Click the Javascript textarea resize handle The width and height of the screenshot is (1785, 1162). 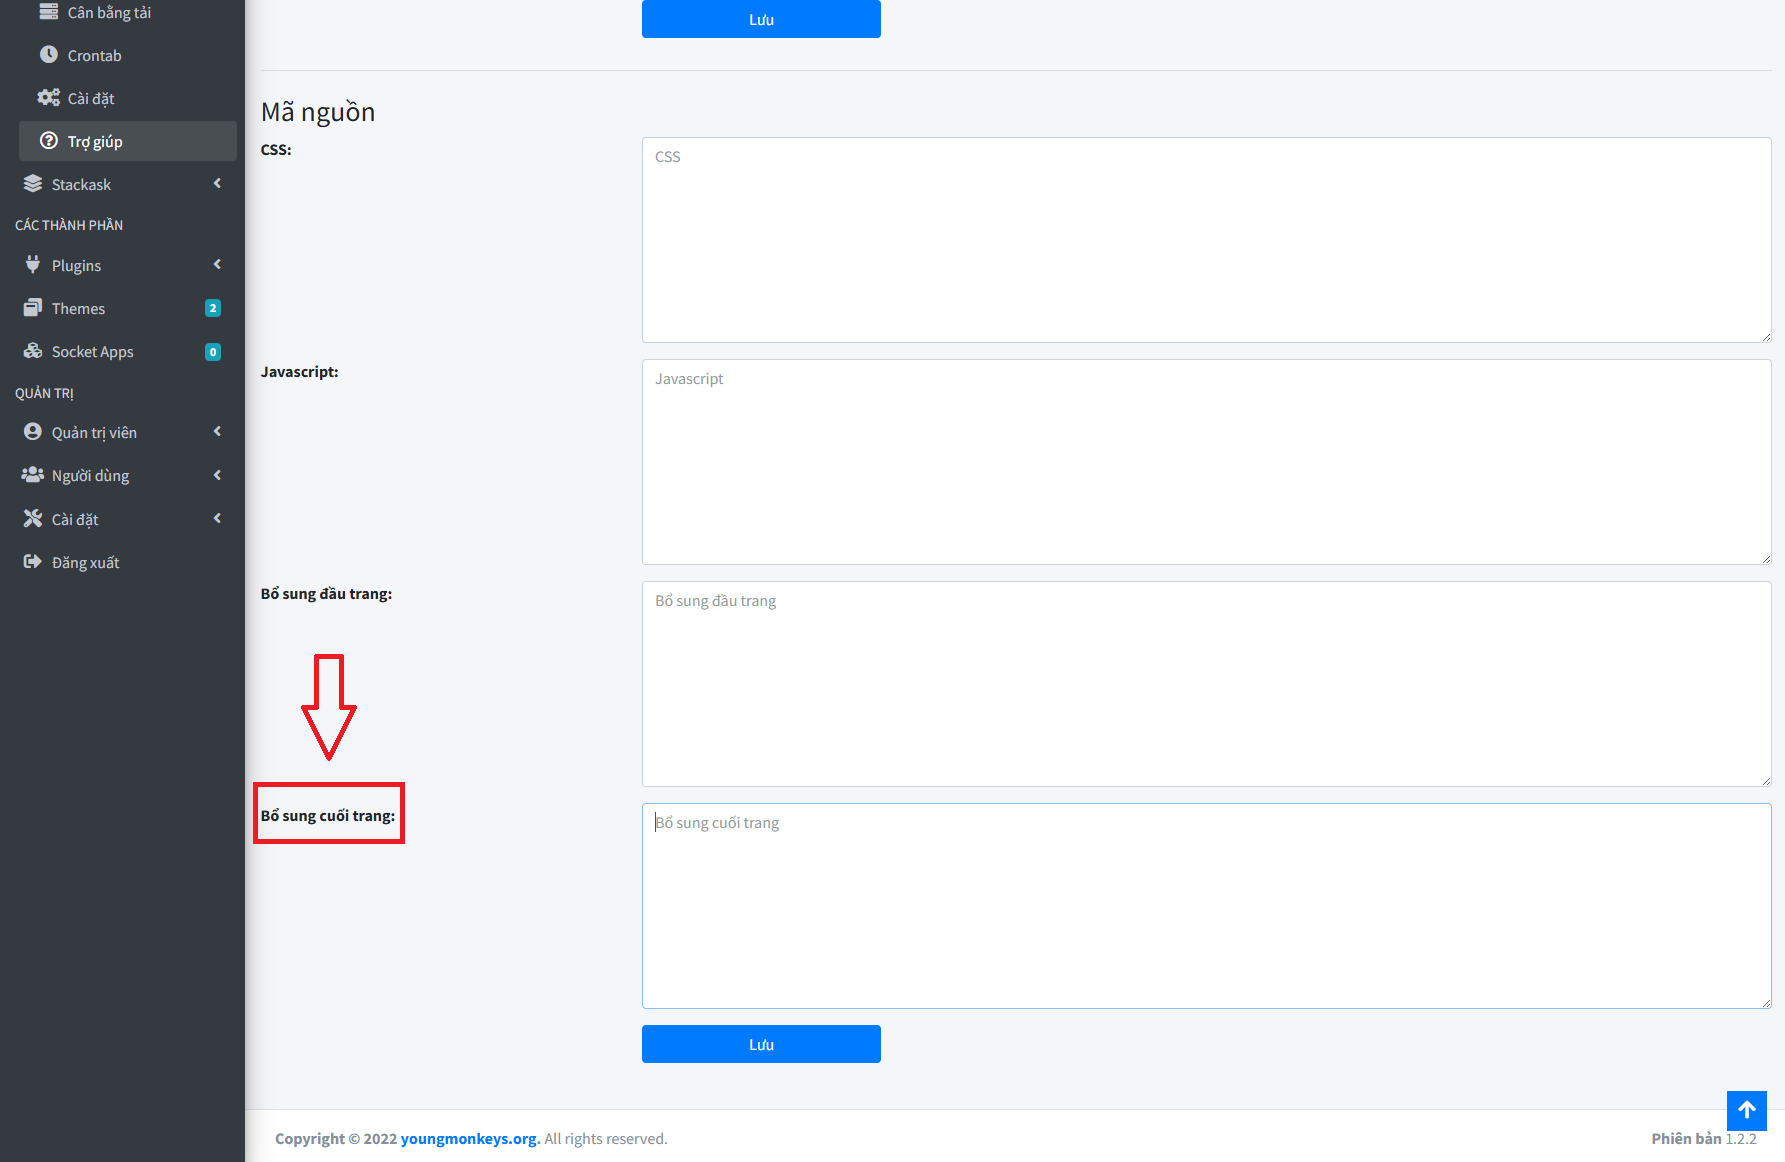(1765, 559)
